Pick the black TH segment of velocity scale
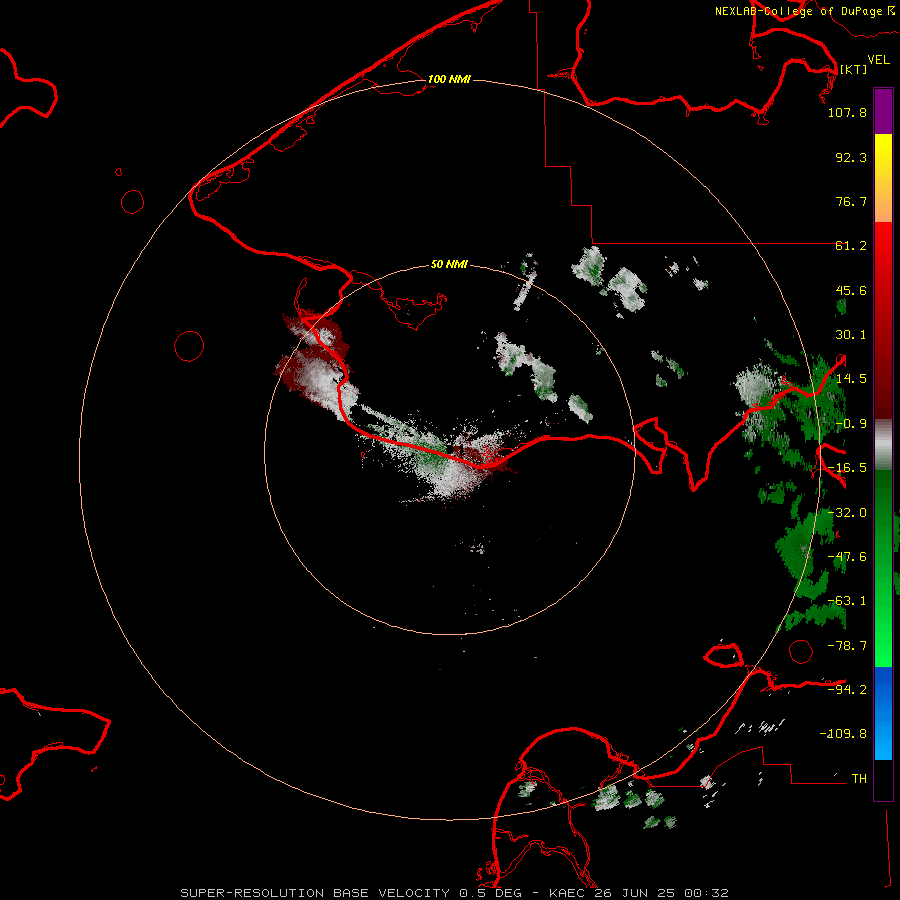Viewport: 900px width, 900px height. tap(883, 779)
